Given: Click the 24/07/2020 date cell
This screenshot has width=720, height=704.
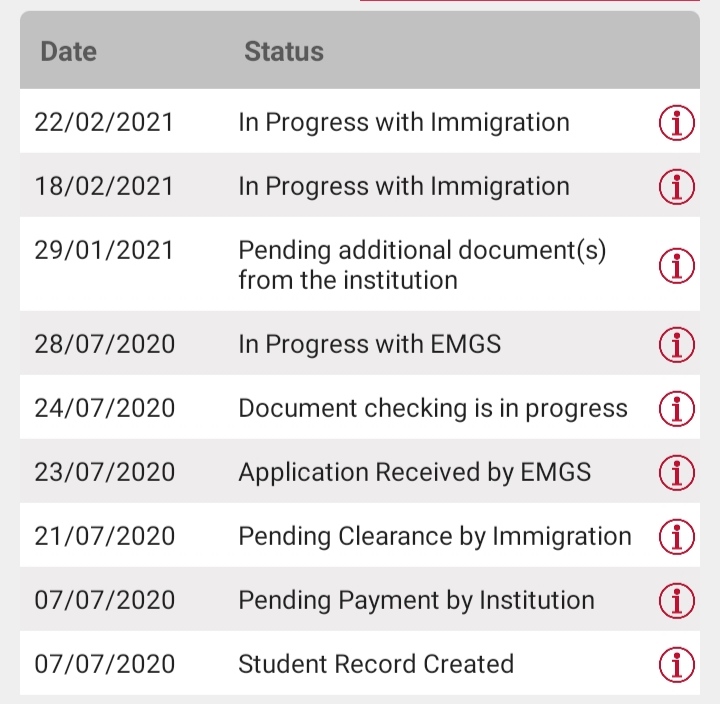Looking at the screenshot, I should [x=104, y=408].
